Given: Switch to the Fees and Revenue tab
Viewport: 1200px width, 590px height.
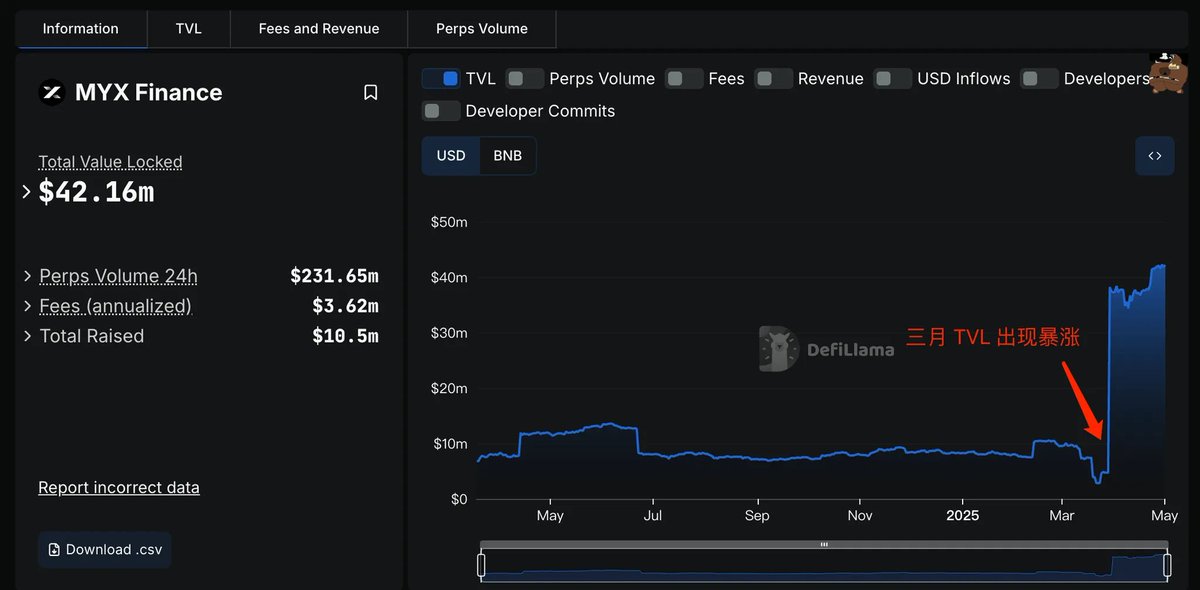Looking at the screenshot, I should [319, 28].
